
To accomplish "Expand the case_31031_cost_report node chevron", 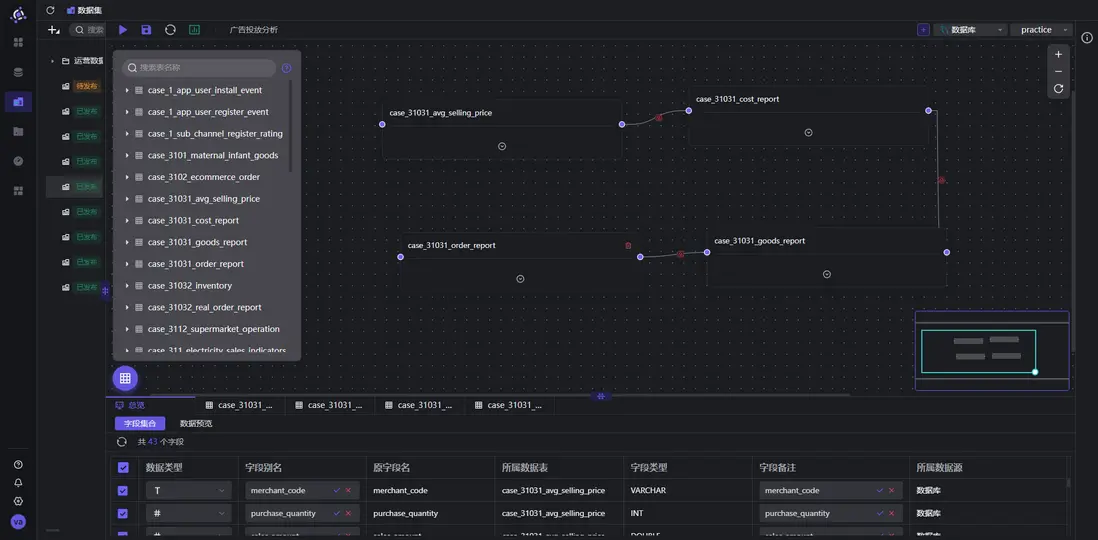I will (808, 132).
